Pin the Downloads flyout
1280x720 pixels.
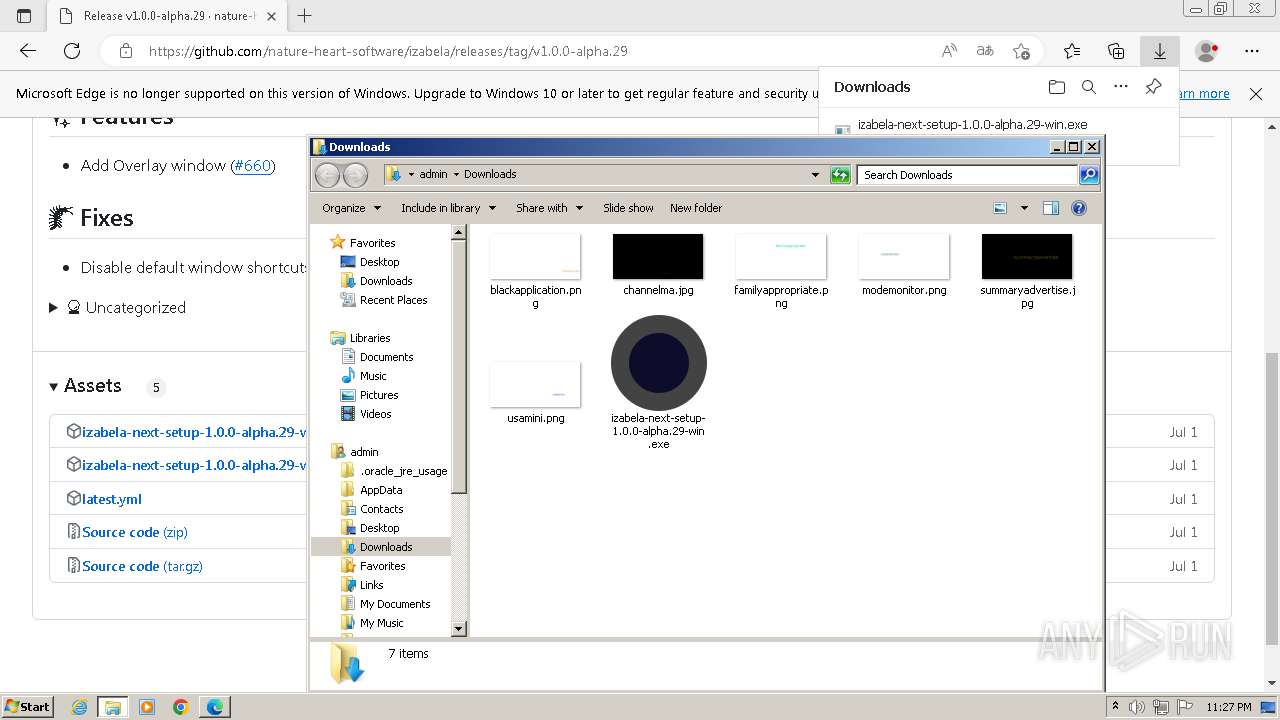pos(1153,87)
